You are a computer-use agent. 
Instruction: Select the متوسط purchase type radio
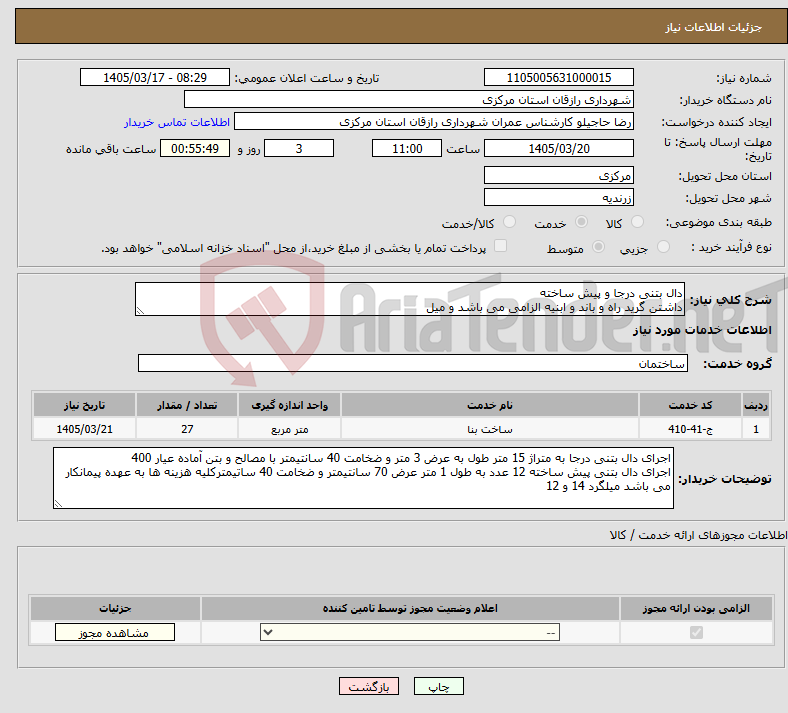[598, 247]
